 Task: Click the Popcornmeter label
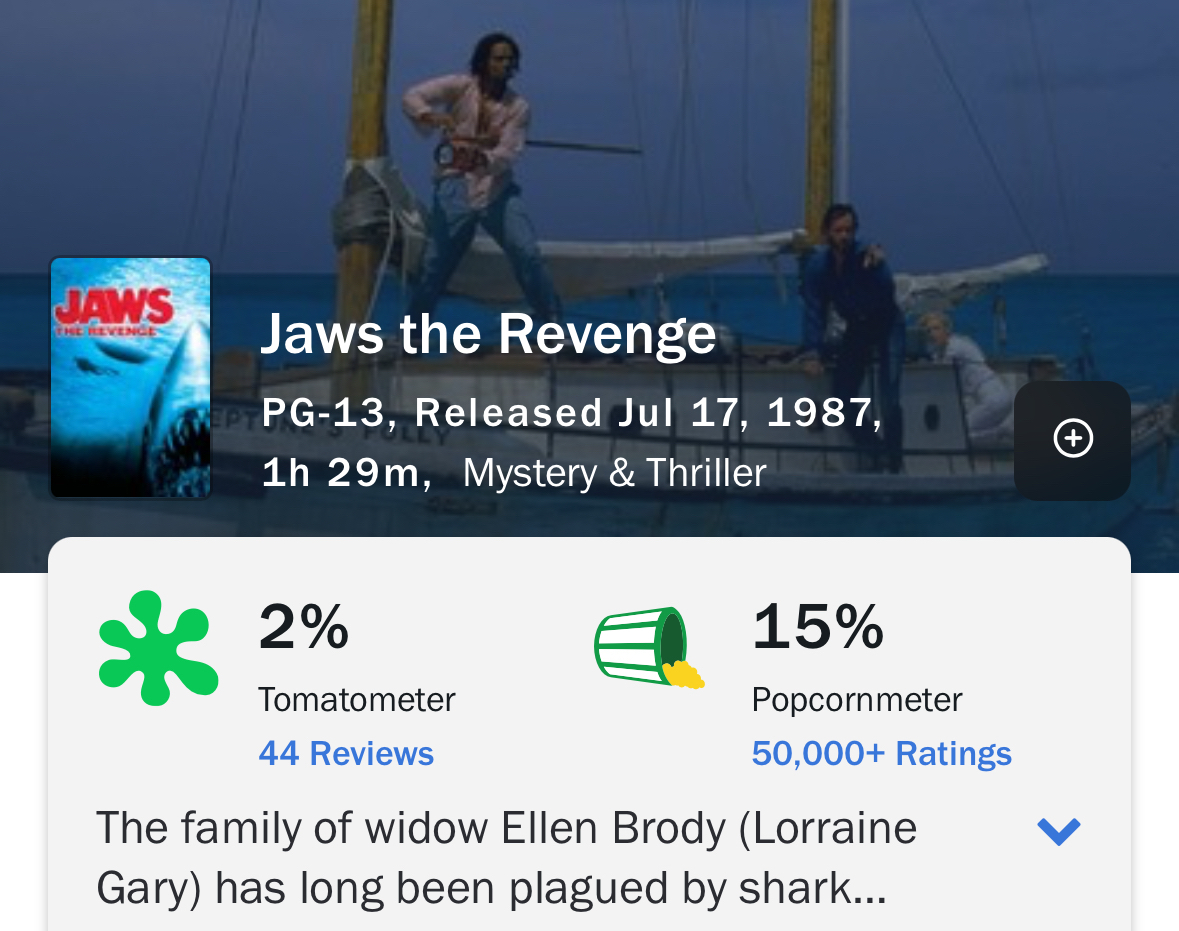pyautogui.click(x=857, y=699)
